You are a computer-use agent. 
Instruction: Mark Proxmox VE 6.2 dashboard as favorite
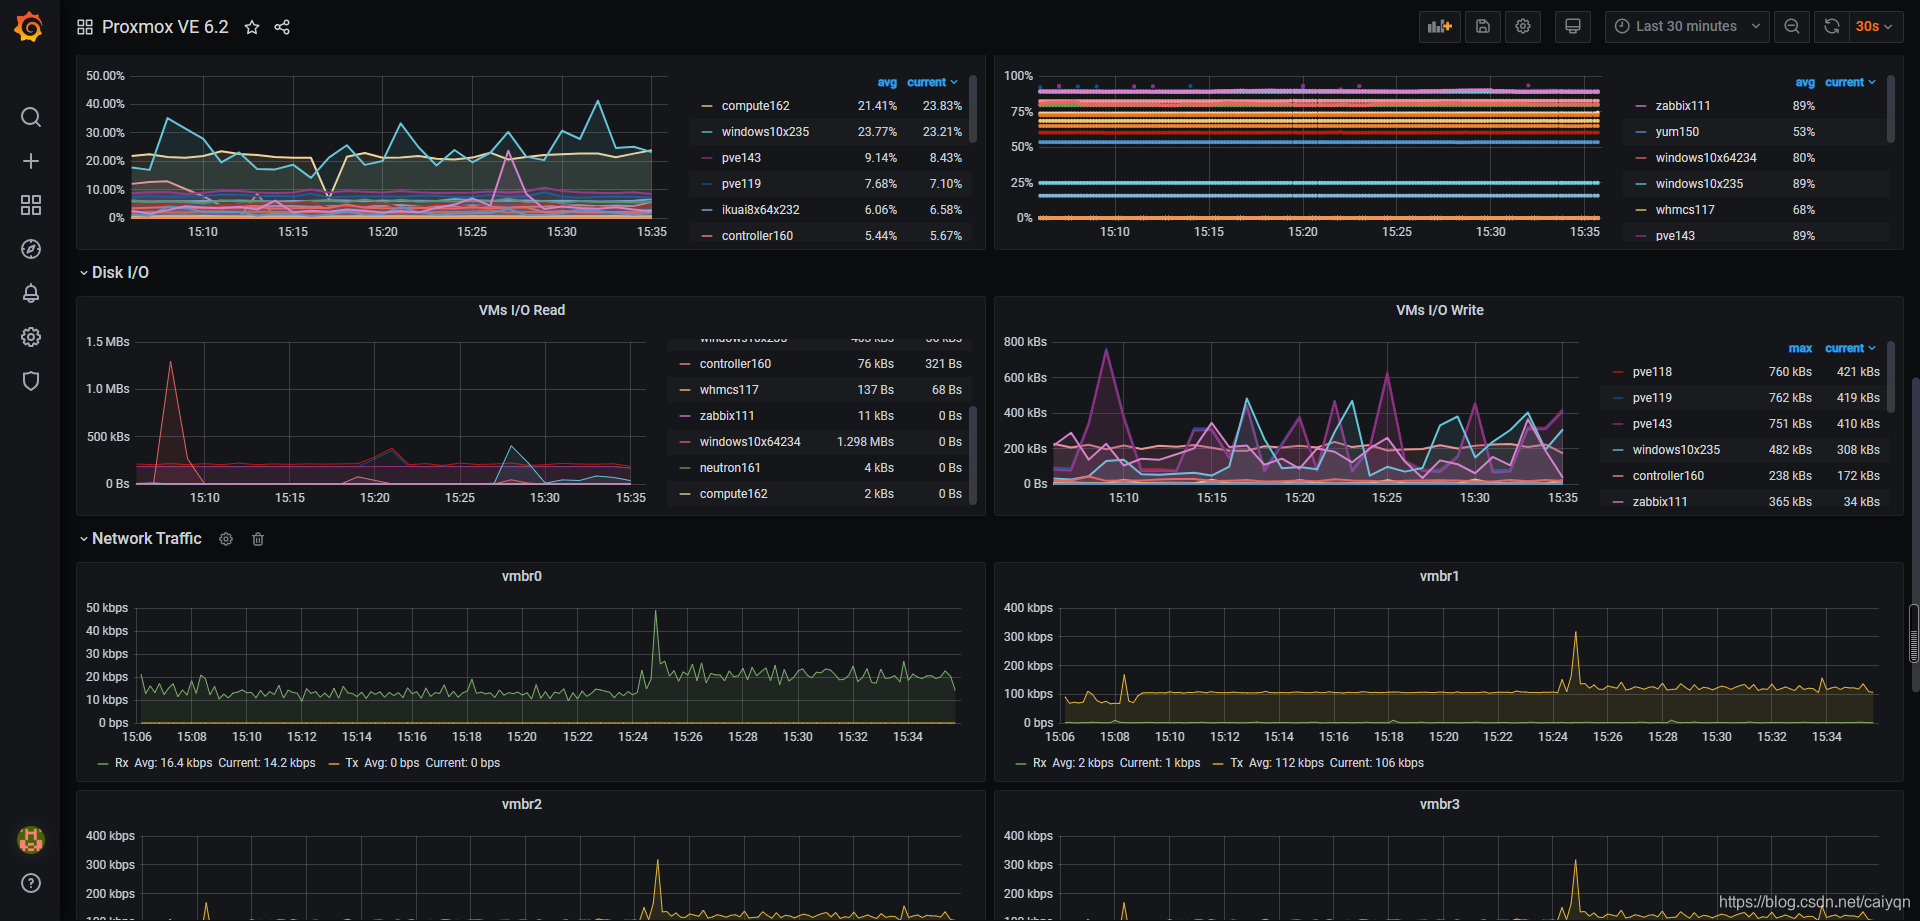point(252,27)
